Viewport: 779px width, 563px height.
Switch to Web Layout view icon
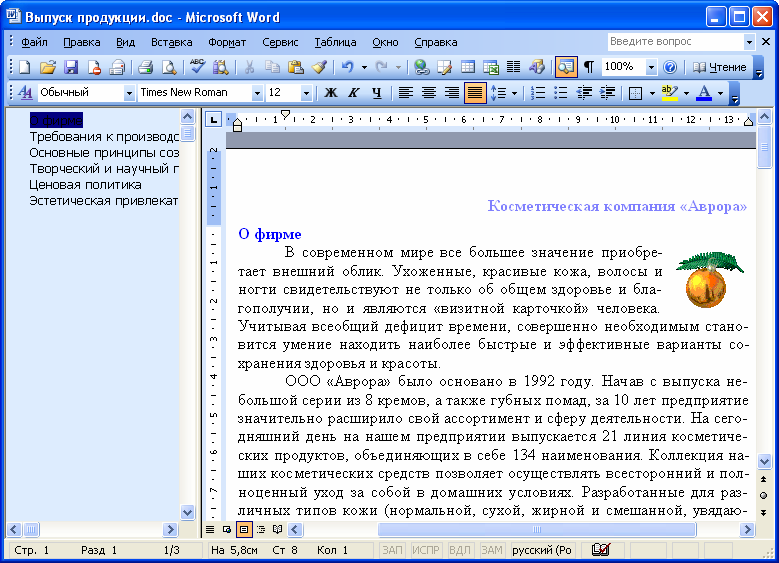[227, 529]
